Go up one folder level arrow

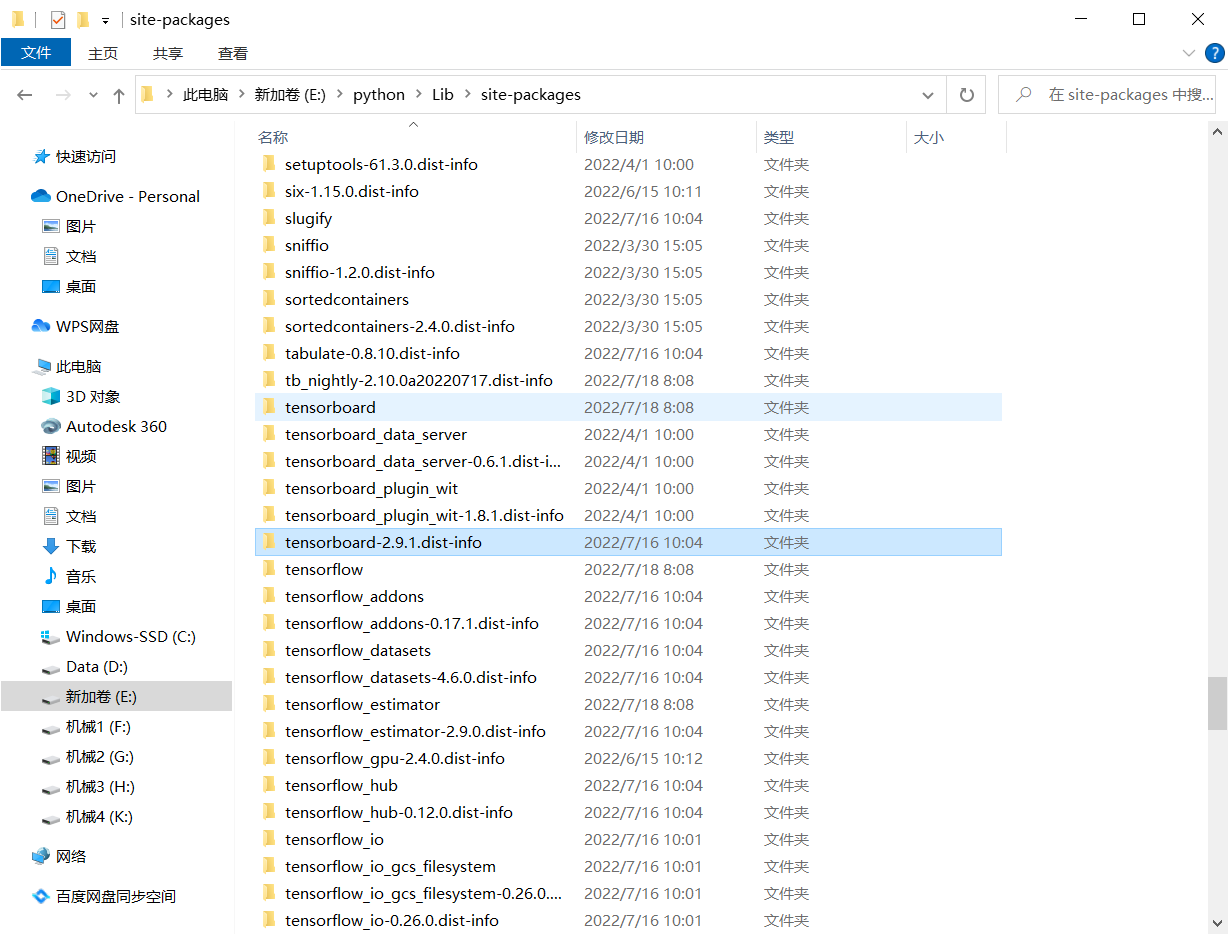tap(119, 95)
